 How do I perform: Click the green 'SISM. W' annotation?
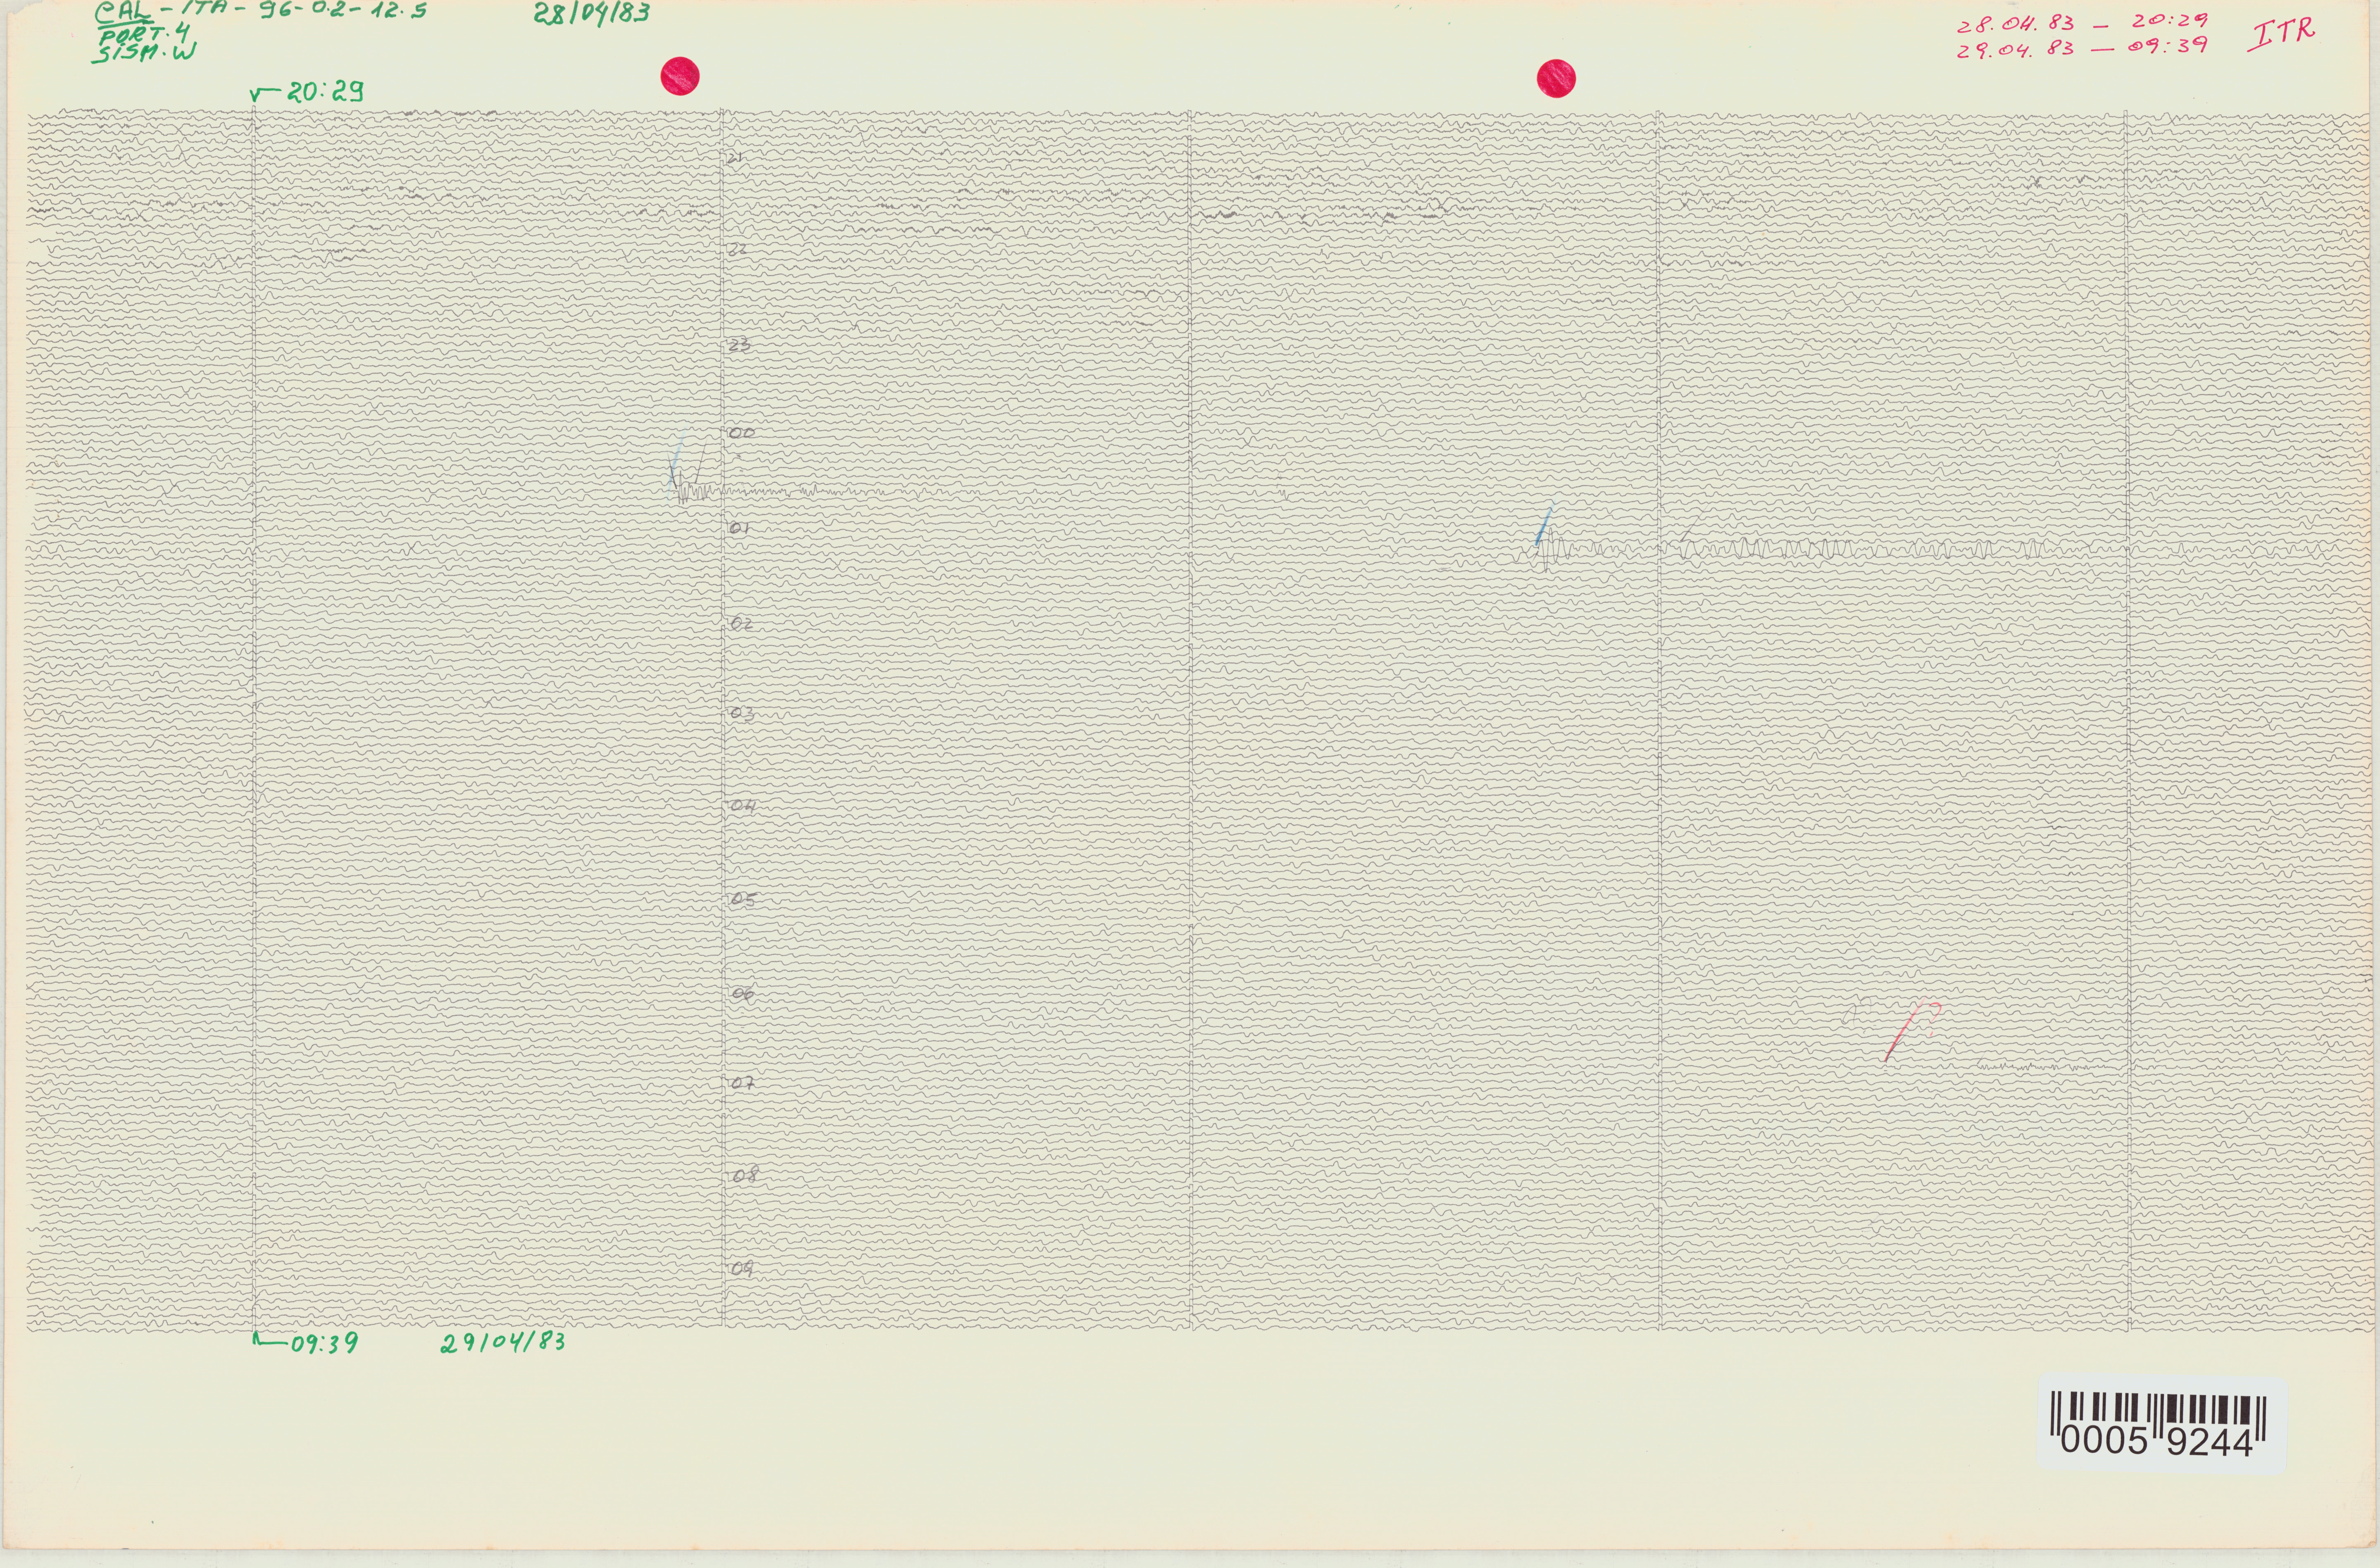pyautogui.click(x=145, y=53)
